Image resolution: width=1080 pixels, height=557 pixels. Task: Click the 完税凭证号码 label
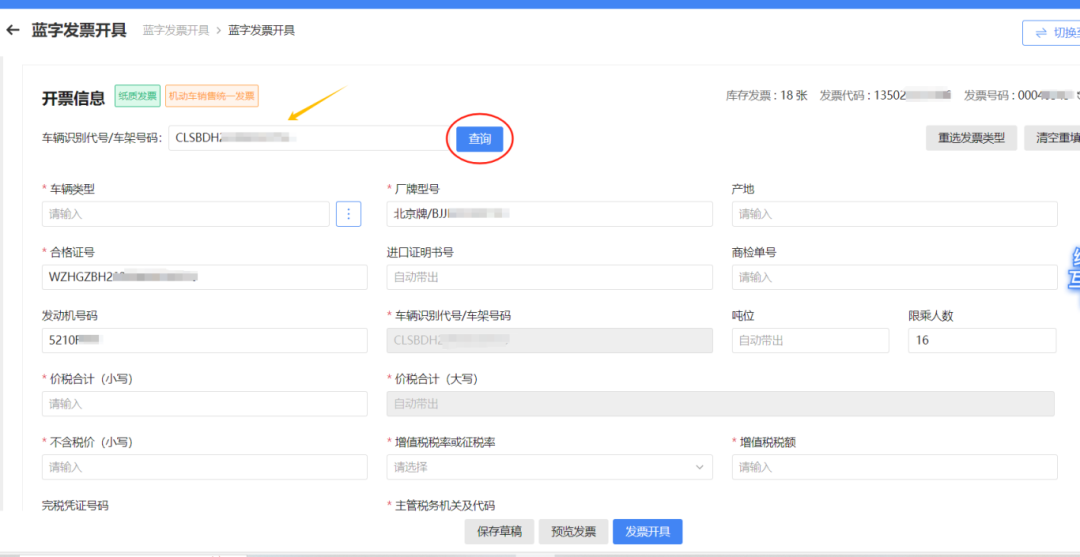[x=75, y=505]
